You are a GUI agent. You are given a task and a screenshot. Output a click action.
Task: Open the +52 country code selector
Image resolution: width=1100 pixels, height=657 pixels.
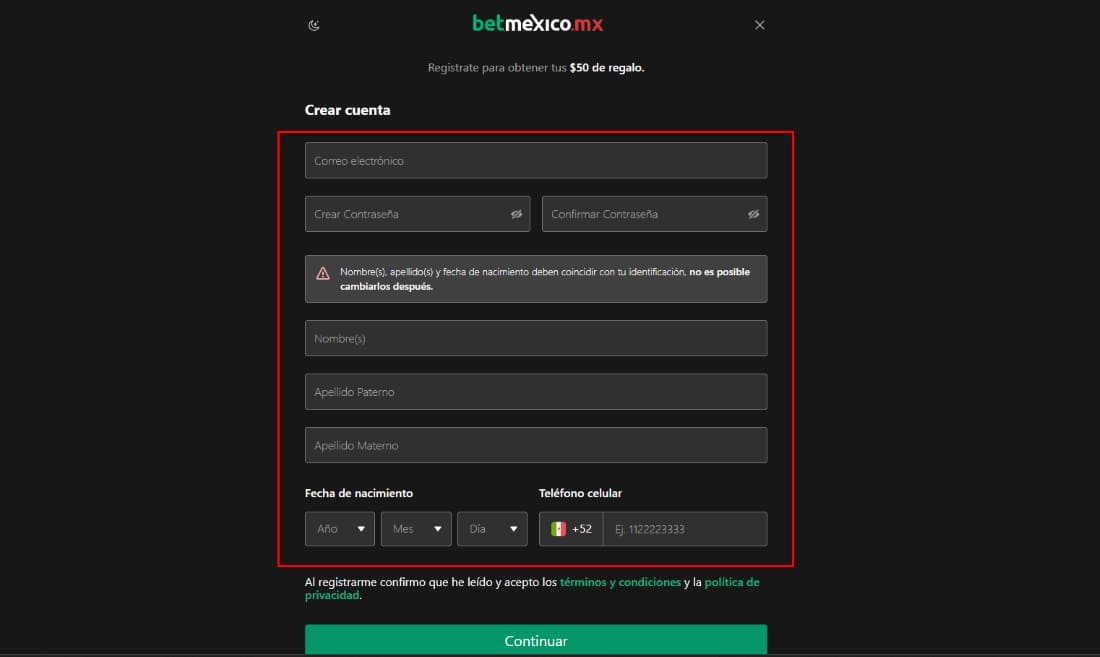tap(571, 529)
